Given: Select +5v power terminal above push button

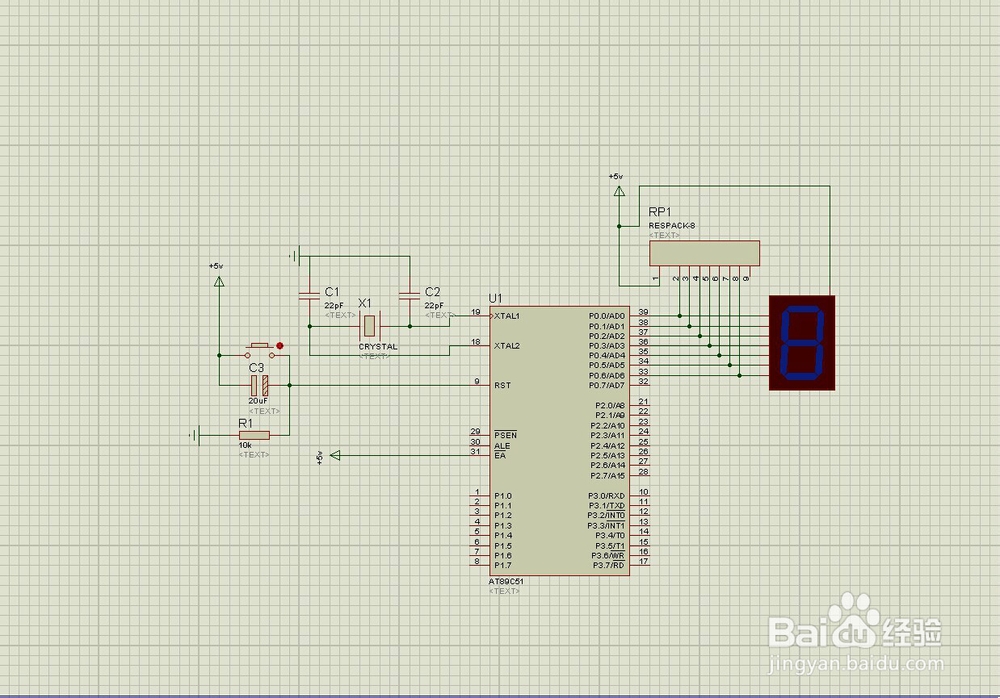Looking at the screenshot, I should [219, 281].
